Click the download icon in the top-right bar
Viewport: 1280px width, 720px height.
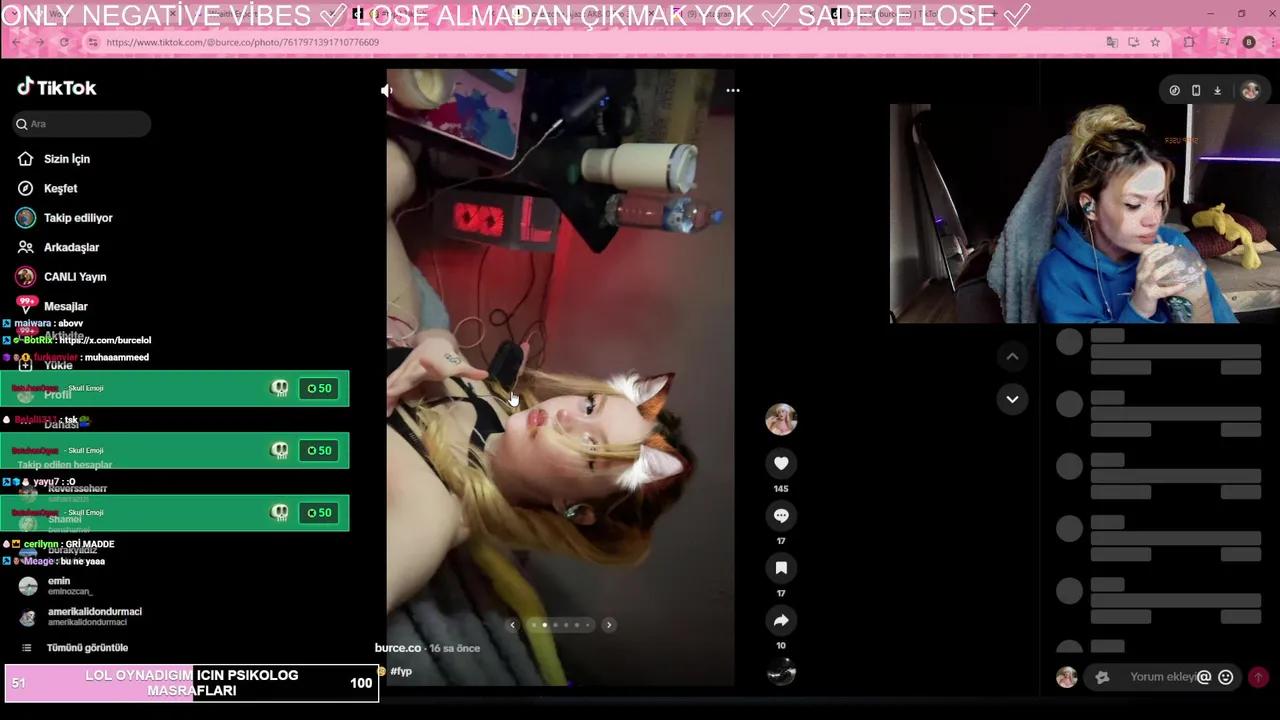(x=1217, y=90)
